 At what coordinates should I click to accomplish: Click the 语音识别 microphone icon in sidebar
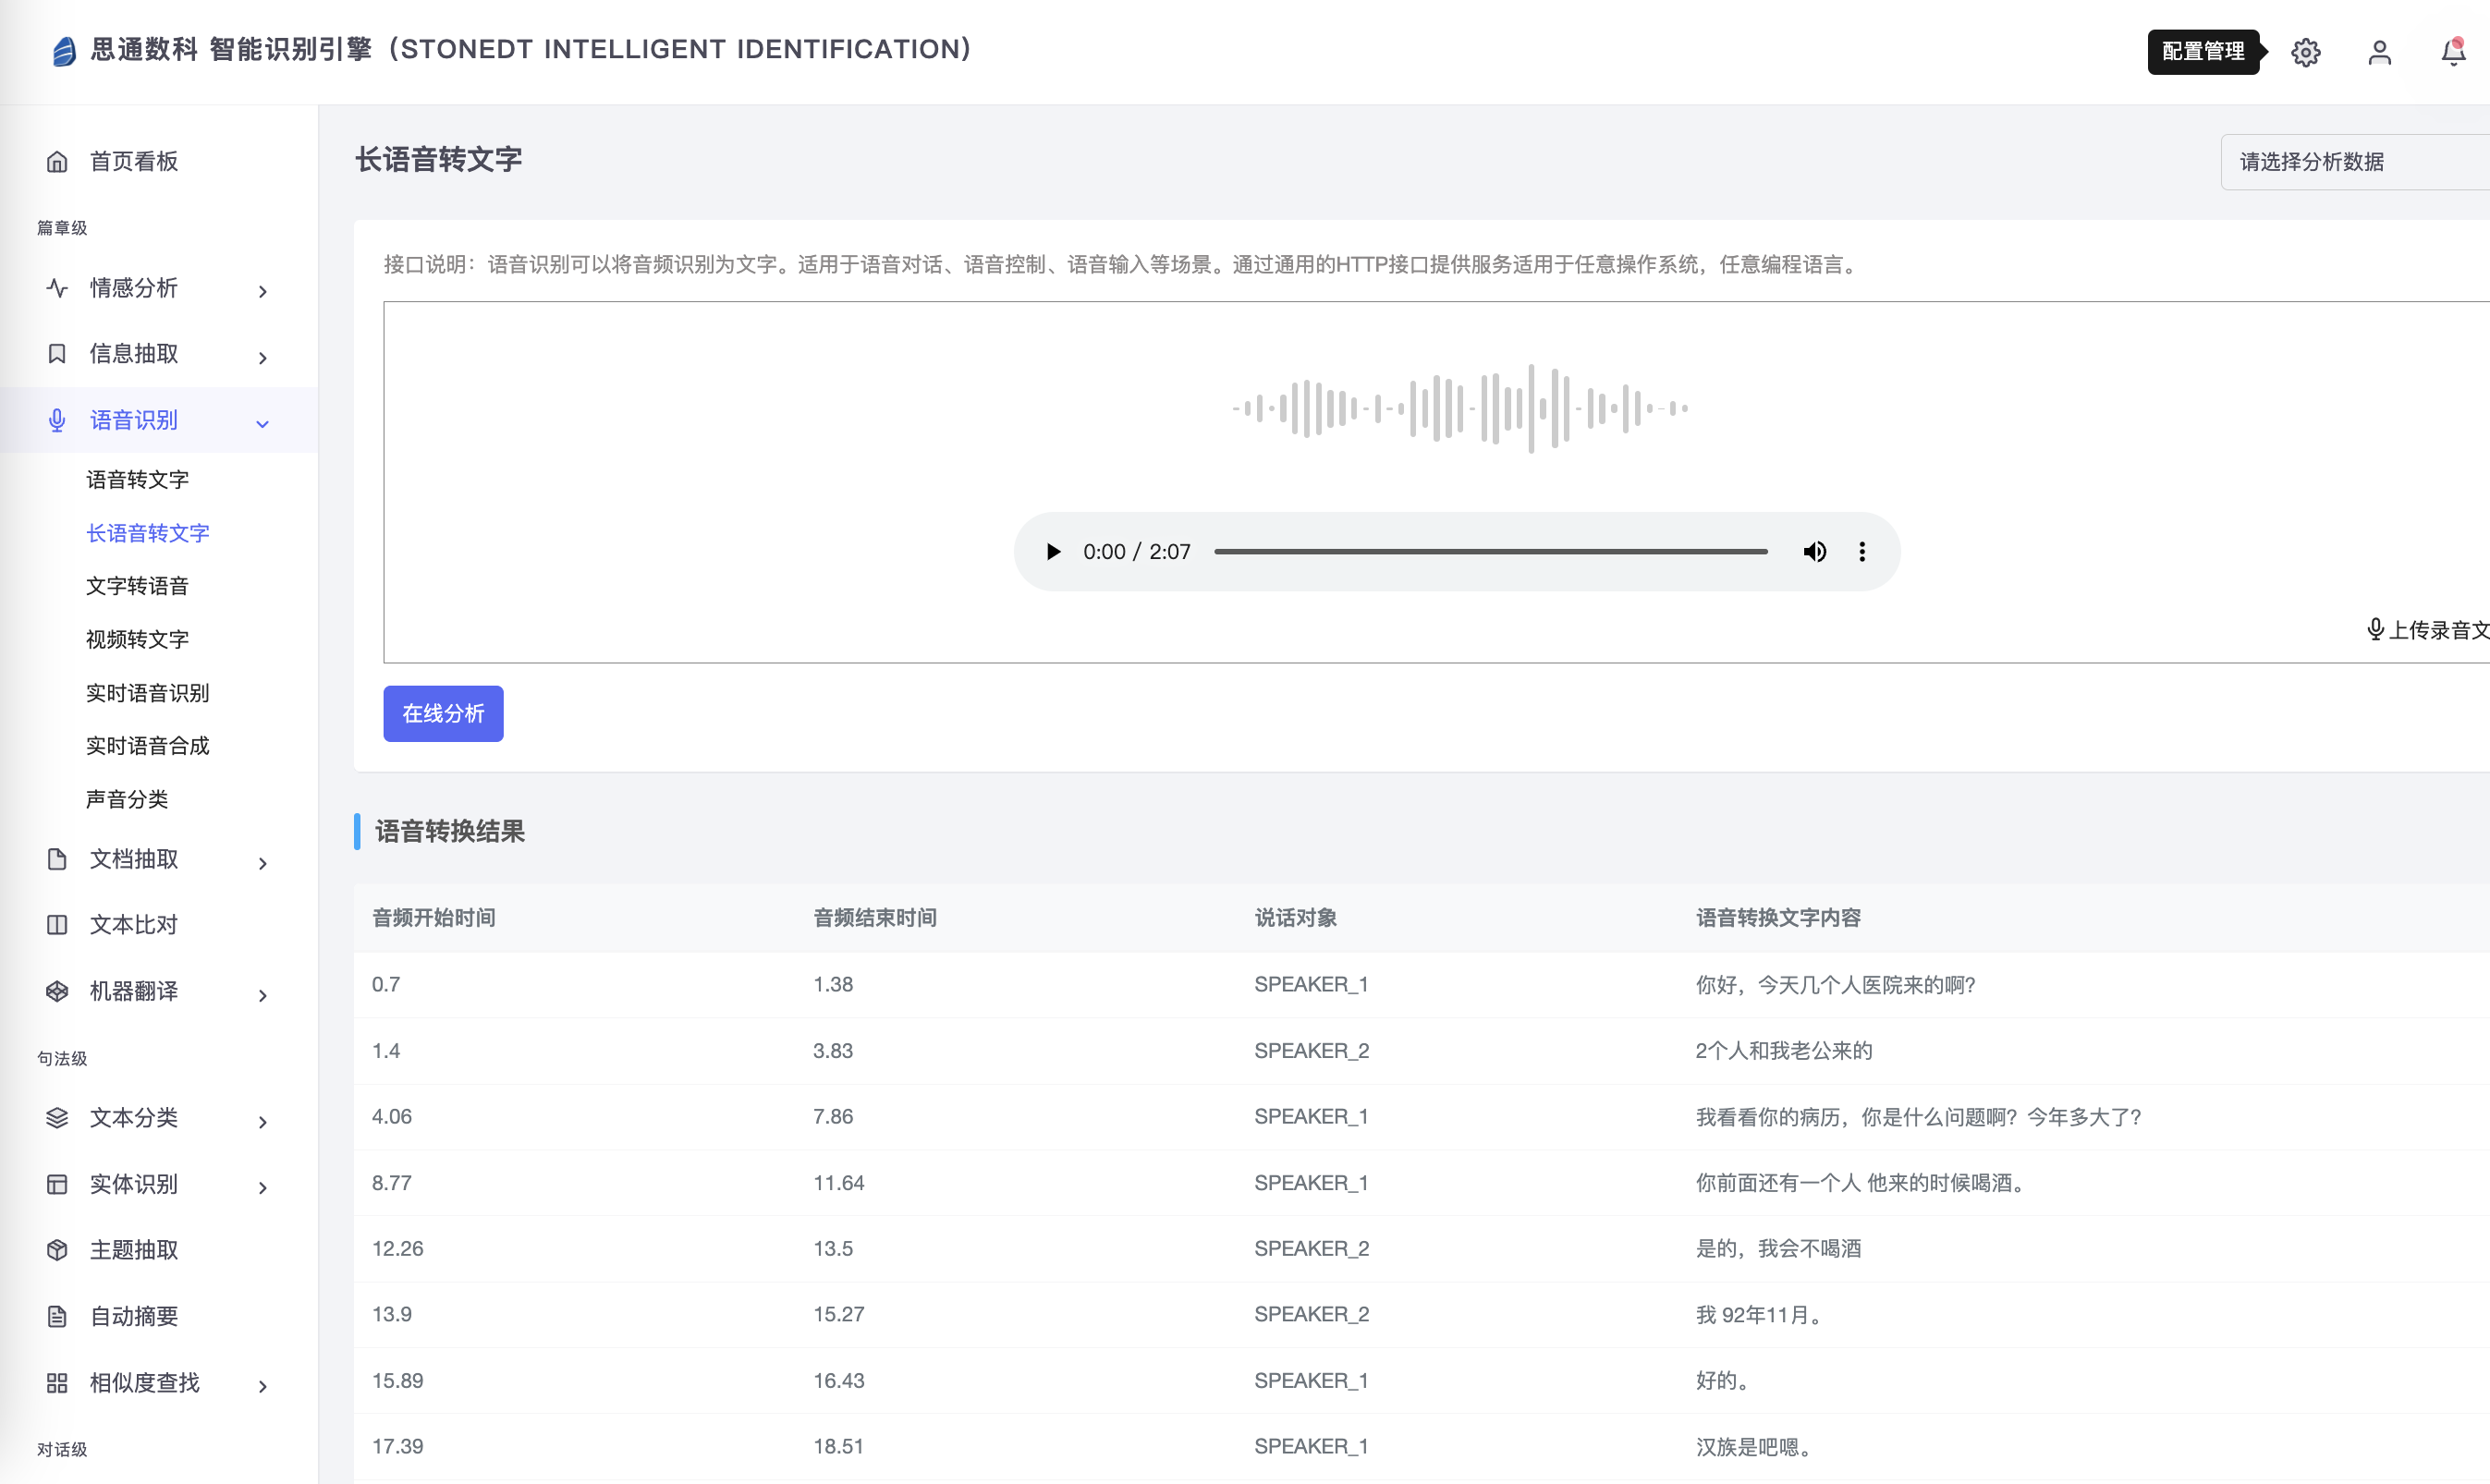click(56, 420)
